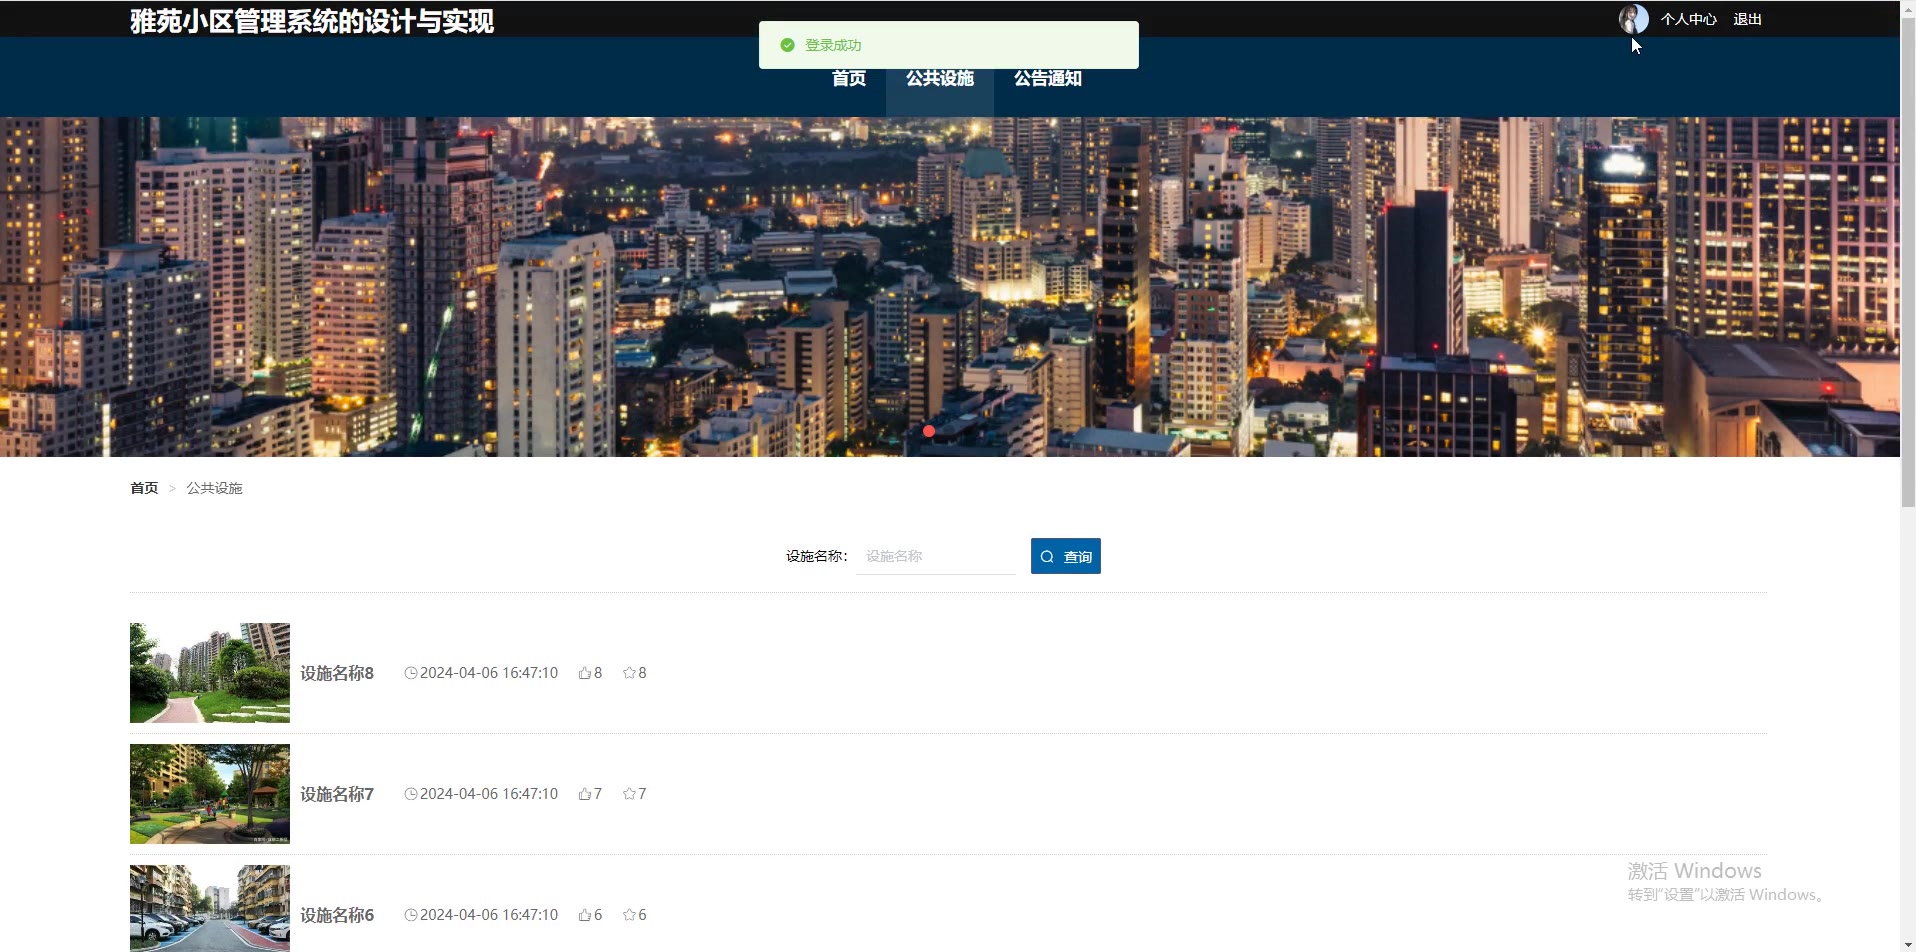The width and height of the screenshot is (1916, 952).
Task: Click 公共设施 breadcrumb text
Action: [x=214, y=488]
